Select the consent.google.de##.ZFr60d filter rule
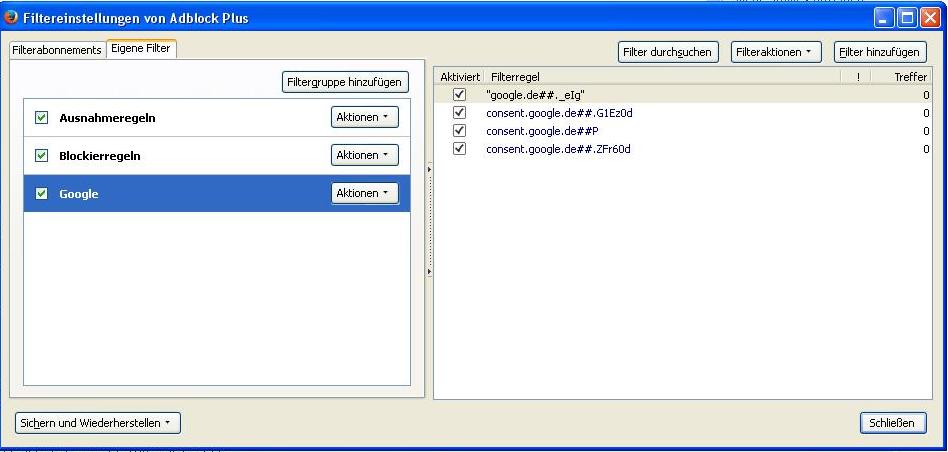This screenshot has width=948, height=452. [683, 149]
